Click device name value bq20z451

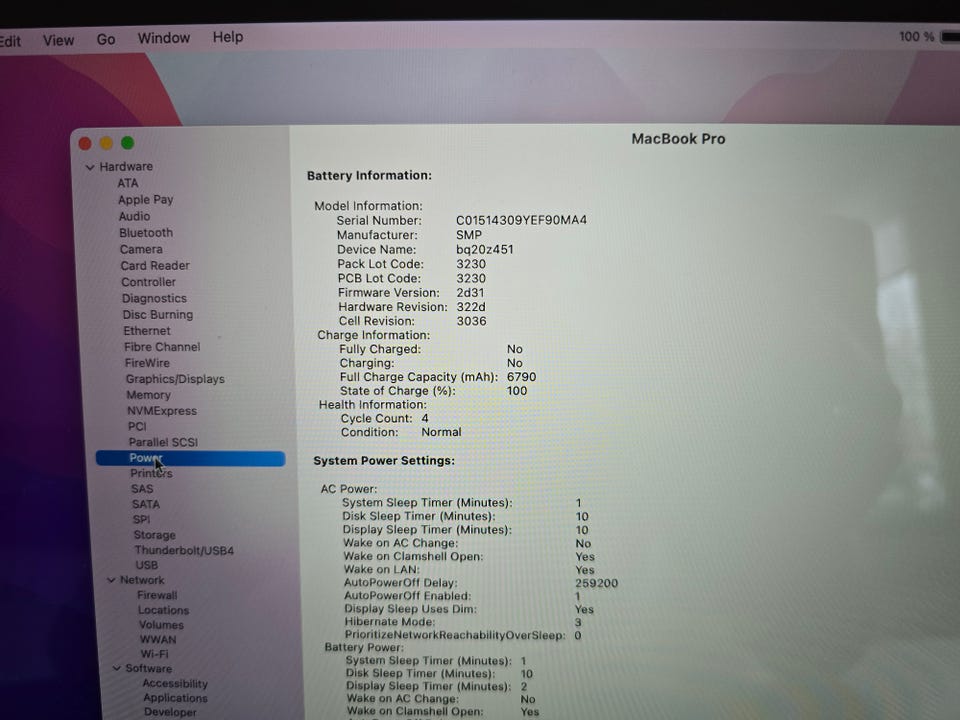click(485, 250)
